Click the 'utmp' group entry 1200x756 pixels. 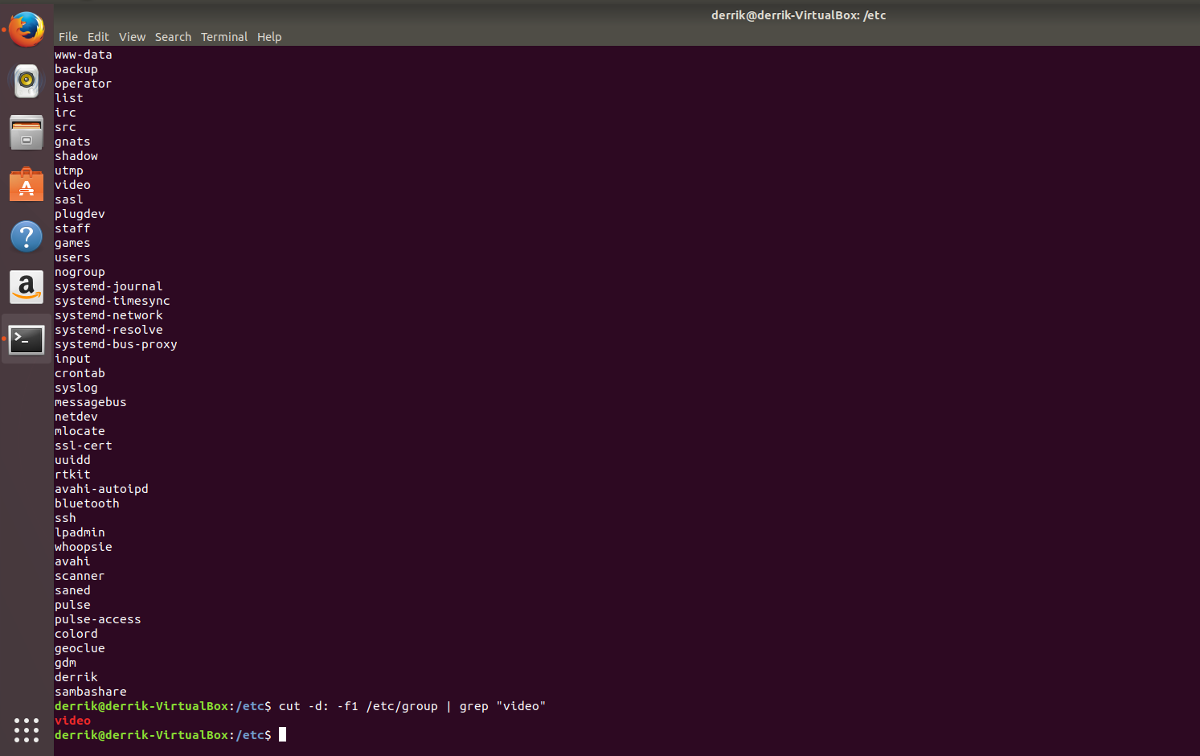pos(69,171)
